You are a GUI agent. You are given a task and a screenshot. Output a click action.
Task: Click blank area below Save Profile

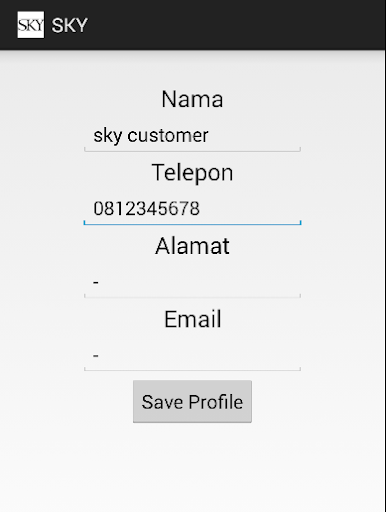(x=192, y=467)
